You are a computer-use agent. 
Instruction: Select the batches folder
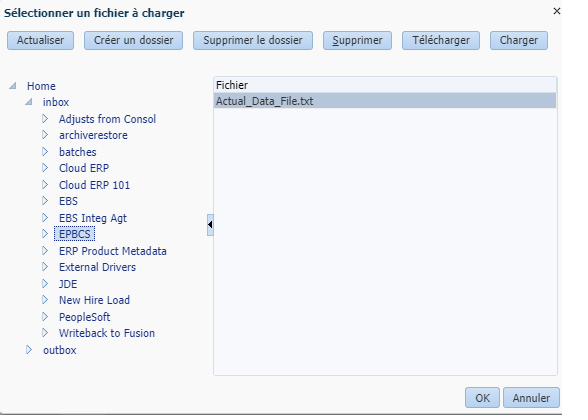coord(78,152)
